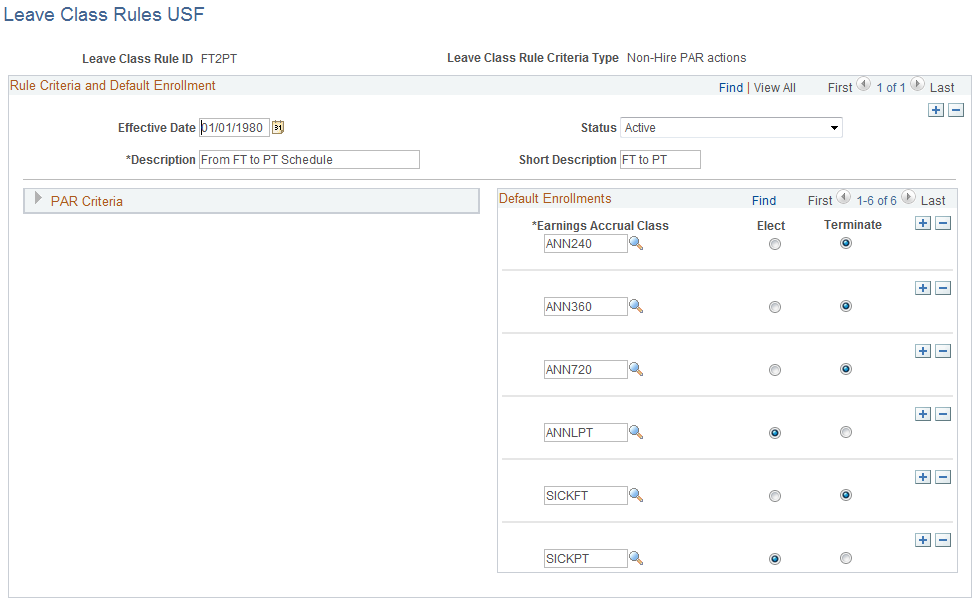Viewport: 978px width, 600px height.
Task: Look up accrual class for ANNLPT
Action: [636, 432]
